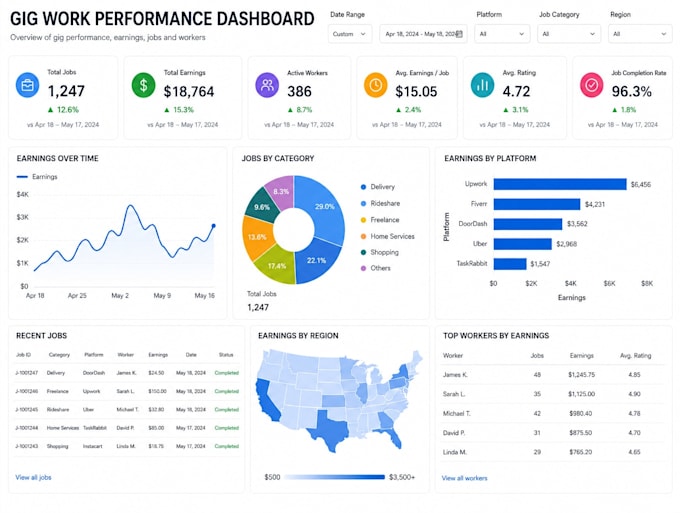Open the Custom date range dropdown
Image resolution: width=680 pixels, height=513 pixels.
(350, 34)
